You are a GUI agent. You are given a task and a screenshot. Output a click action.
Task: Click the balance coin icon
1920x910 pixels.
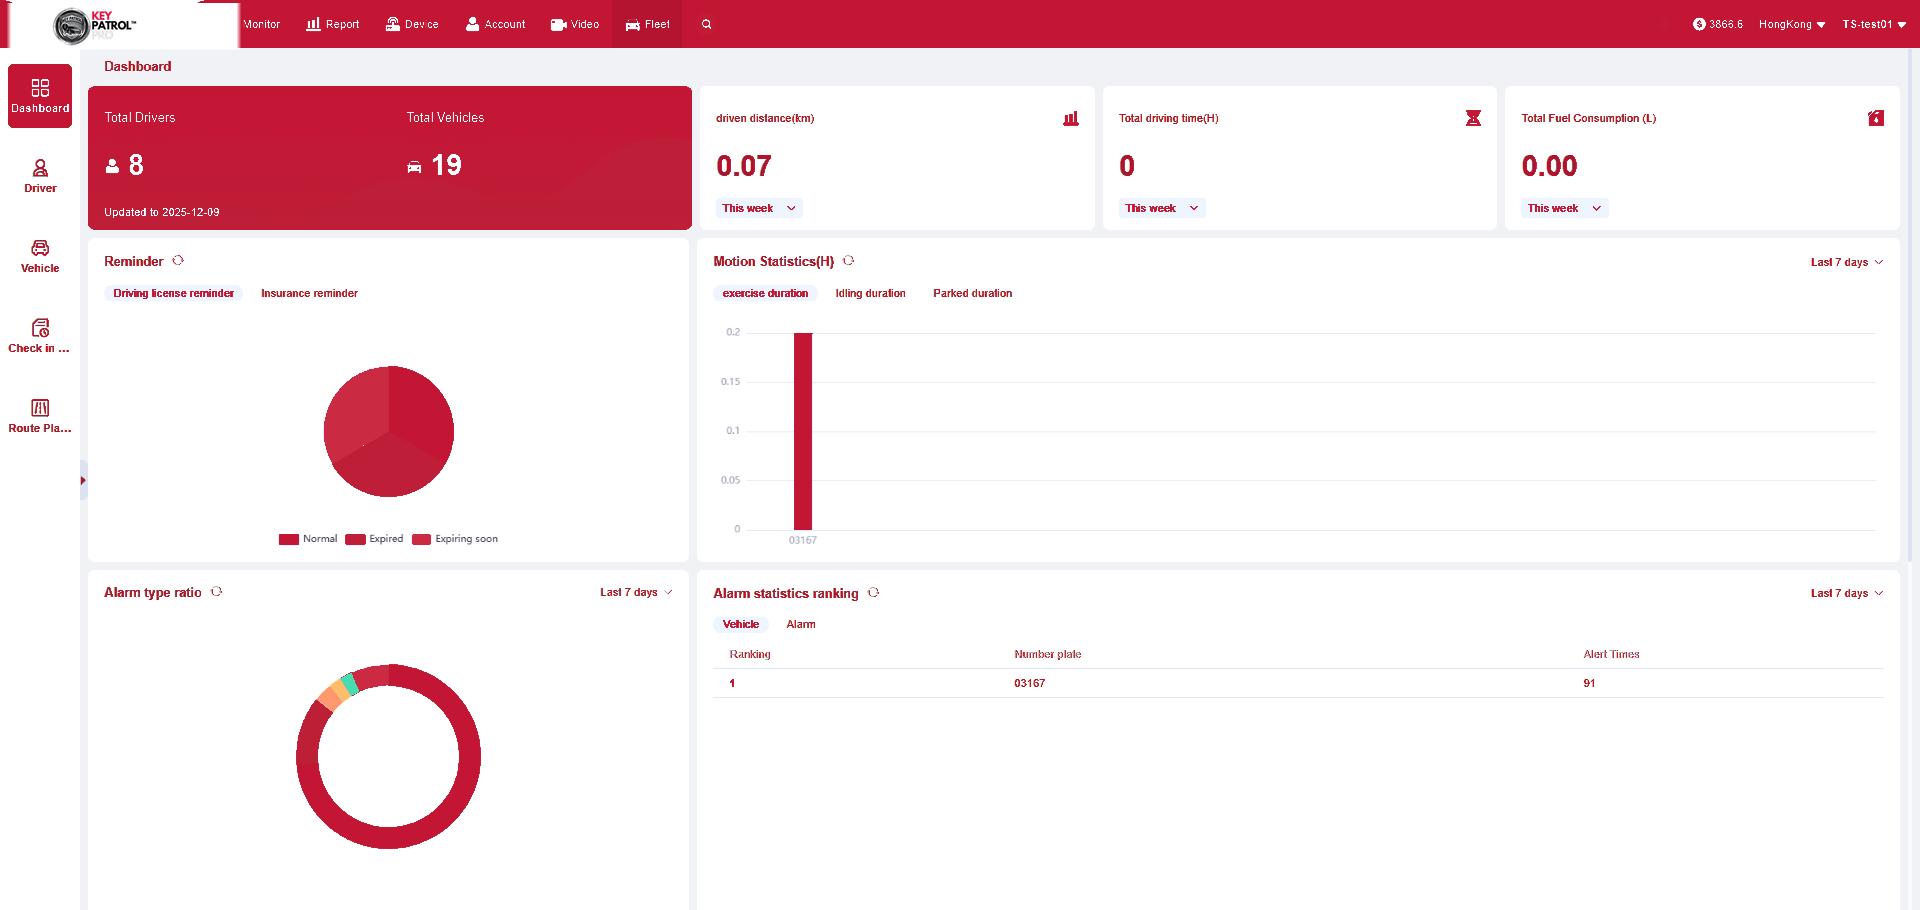[1699, 24]
